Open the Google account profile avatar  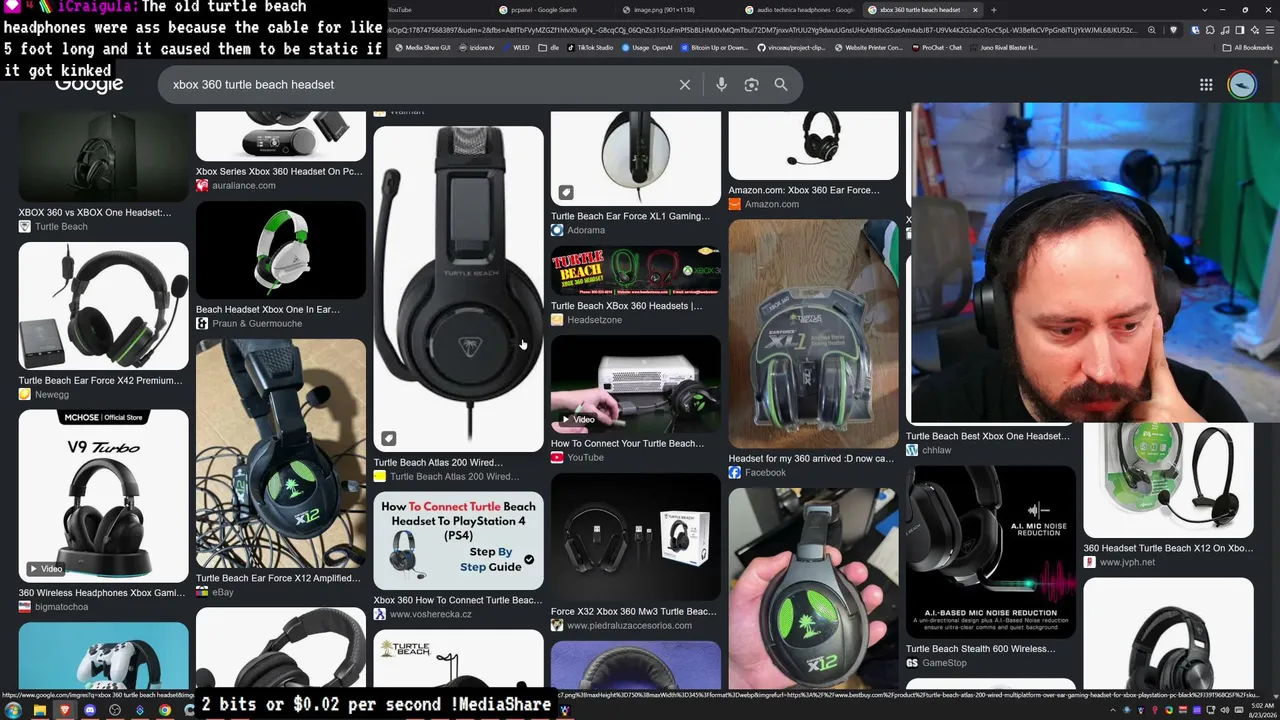(1242, 85)
